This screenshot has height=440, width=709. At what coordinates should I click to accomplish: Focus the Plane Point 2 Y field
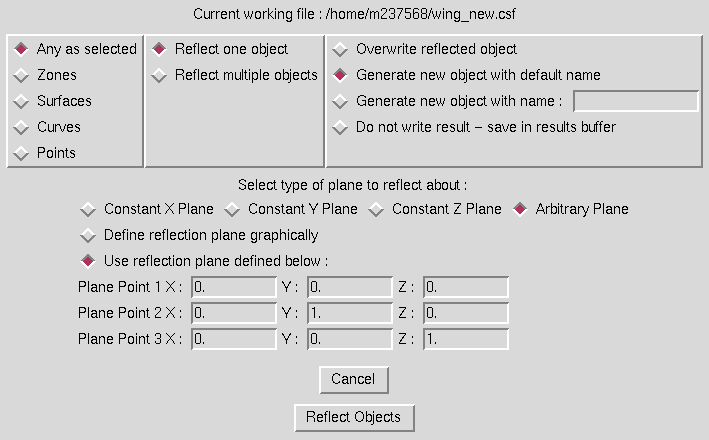pyautogui.click(x=349, y=314)
